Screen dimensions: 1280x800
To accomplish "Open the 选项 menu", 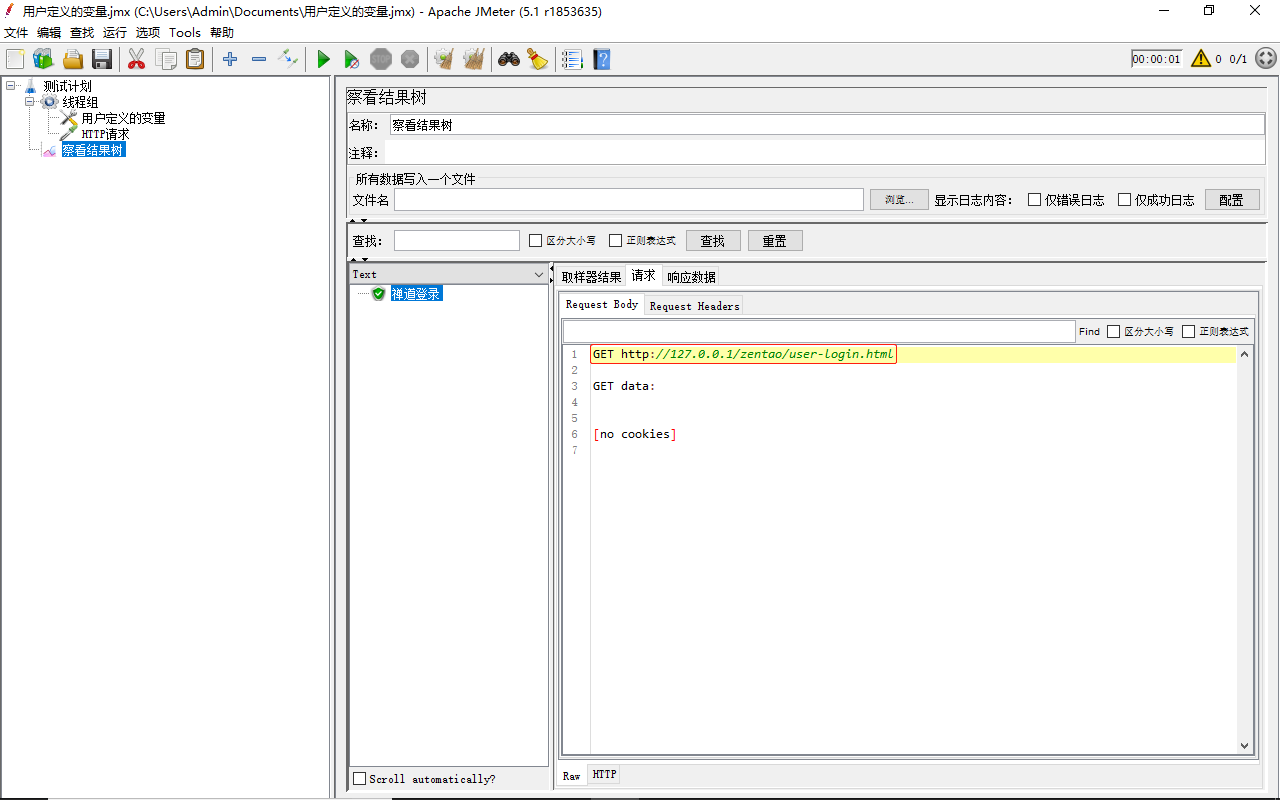I will (x=148, y=33).
